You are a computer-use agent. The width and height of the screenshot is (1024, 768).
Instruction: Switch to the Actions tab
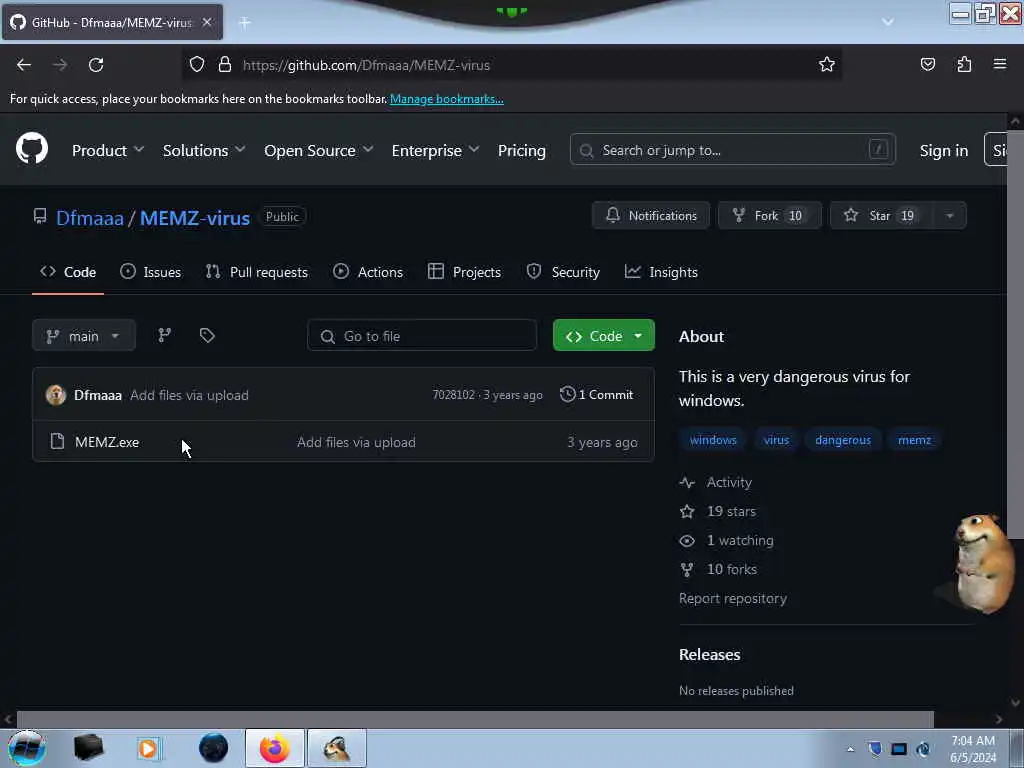[368, 272]
